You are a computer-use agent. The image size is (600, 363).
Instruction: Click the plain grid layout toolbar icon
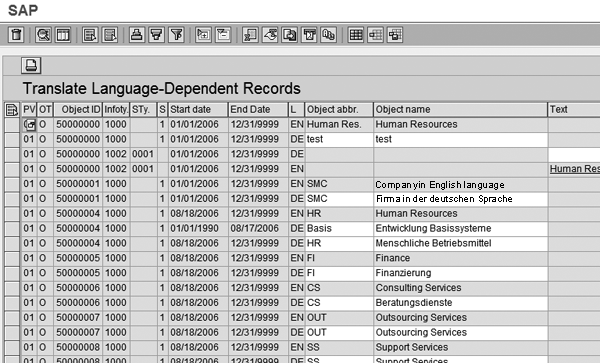click(x=356, y=35)
